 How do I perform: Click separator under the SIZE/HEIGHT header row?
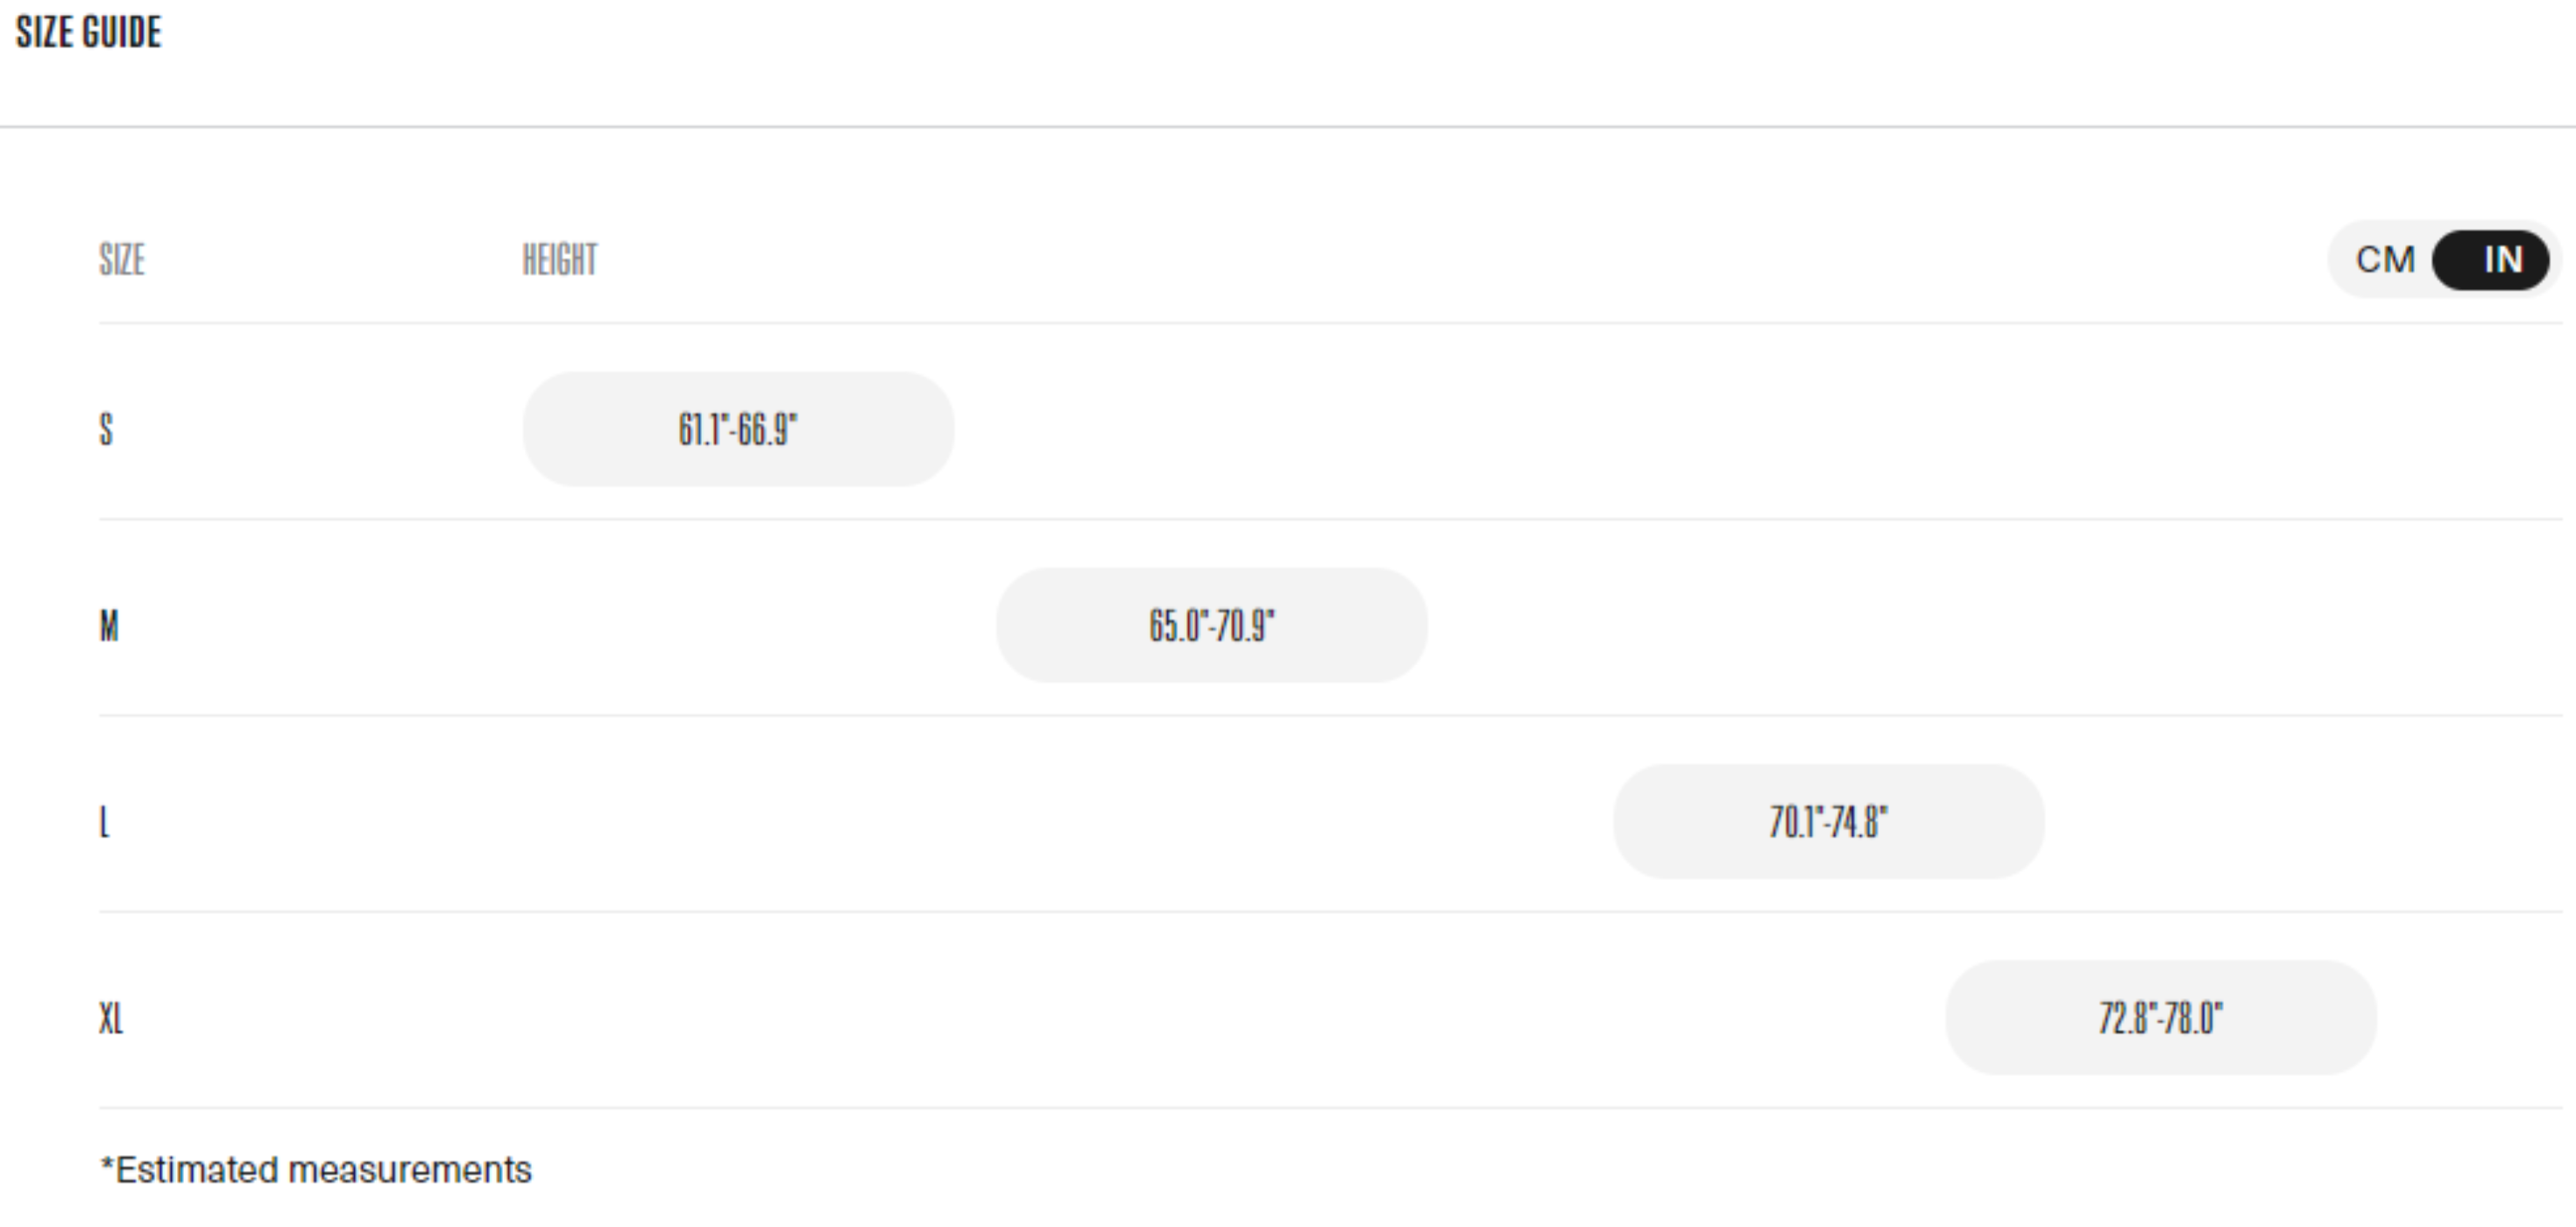pos(1330,323)
